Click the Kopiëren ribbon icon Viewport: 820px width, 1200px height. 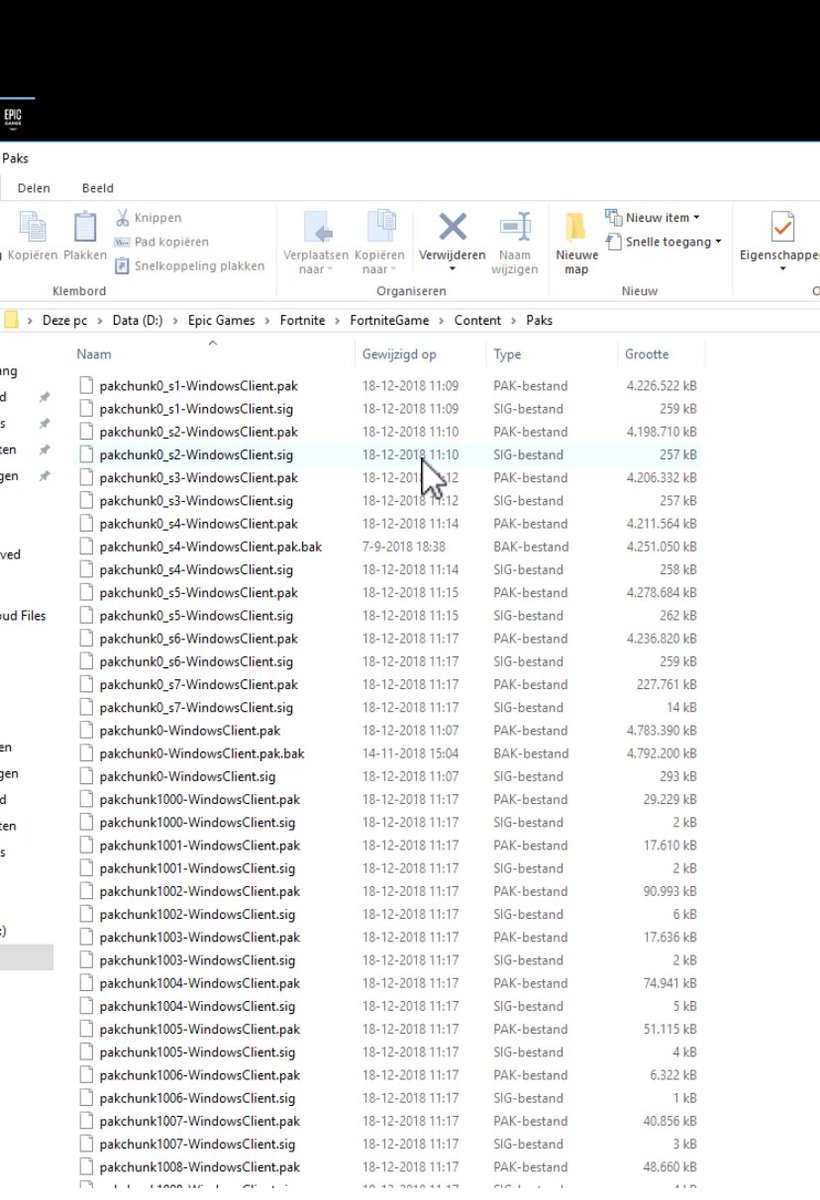pyautogui.click(x=33, y=227)
